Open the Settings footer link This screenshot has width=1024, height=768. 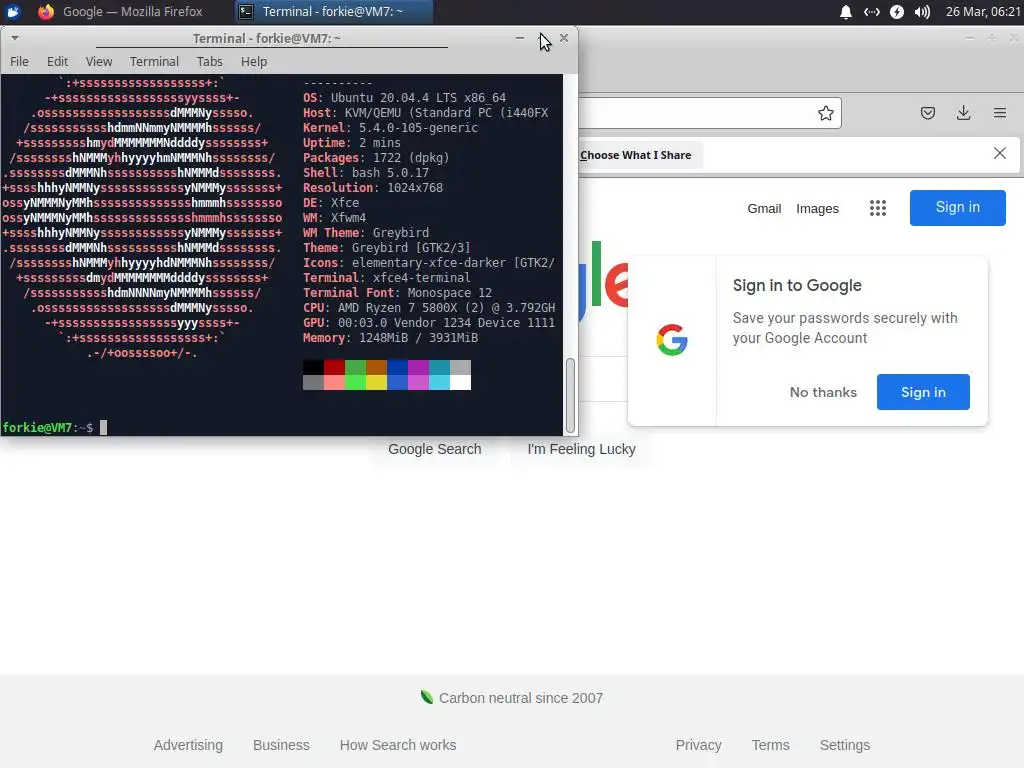pyautogui.click(x=845, y=745)
